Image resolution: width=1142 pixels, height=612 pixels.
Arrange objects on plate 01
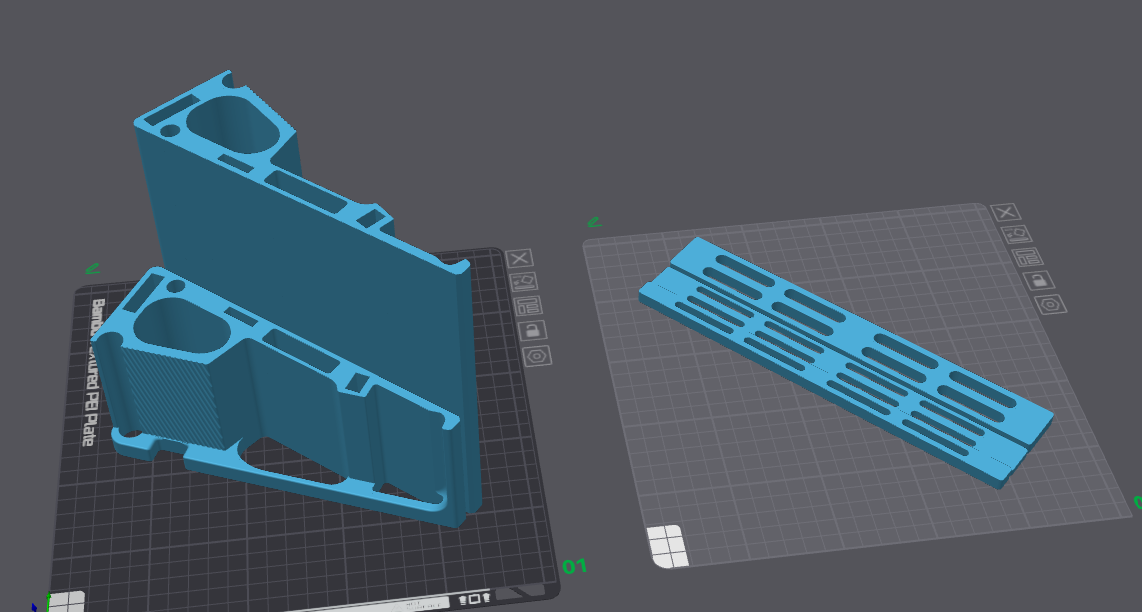click(528, 306)
